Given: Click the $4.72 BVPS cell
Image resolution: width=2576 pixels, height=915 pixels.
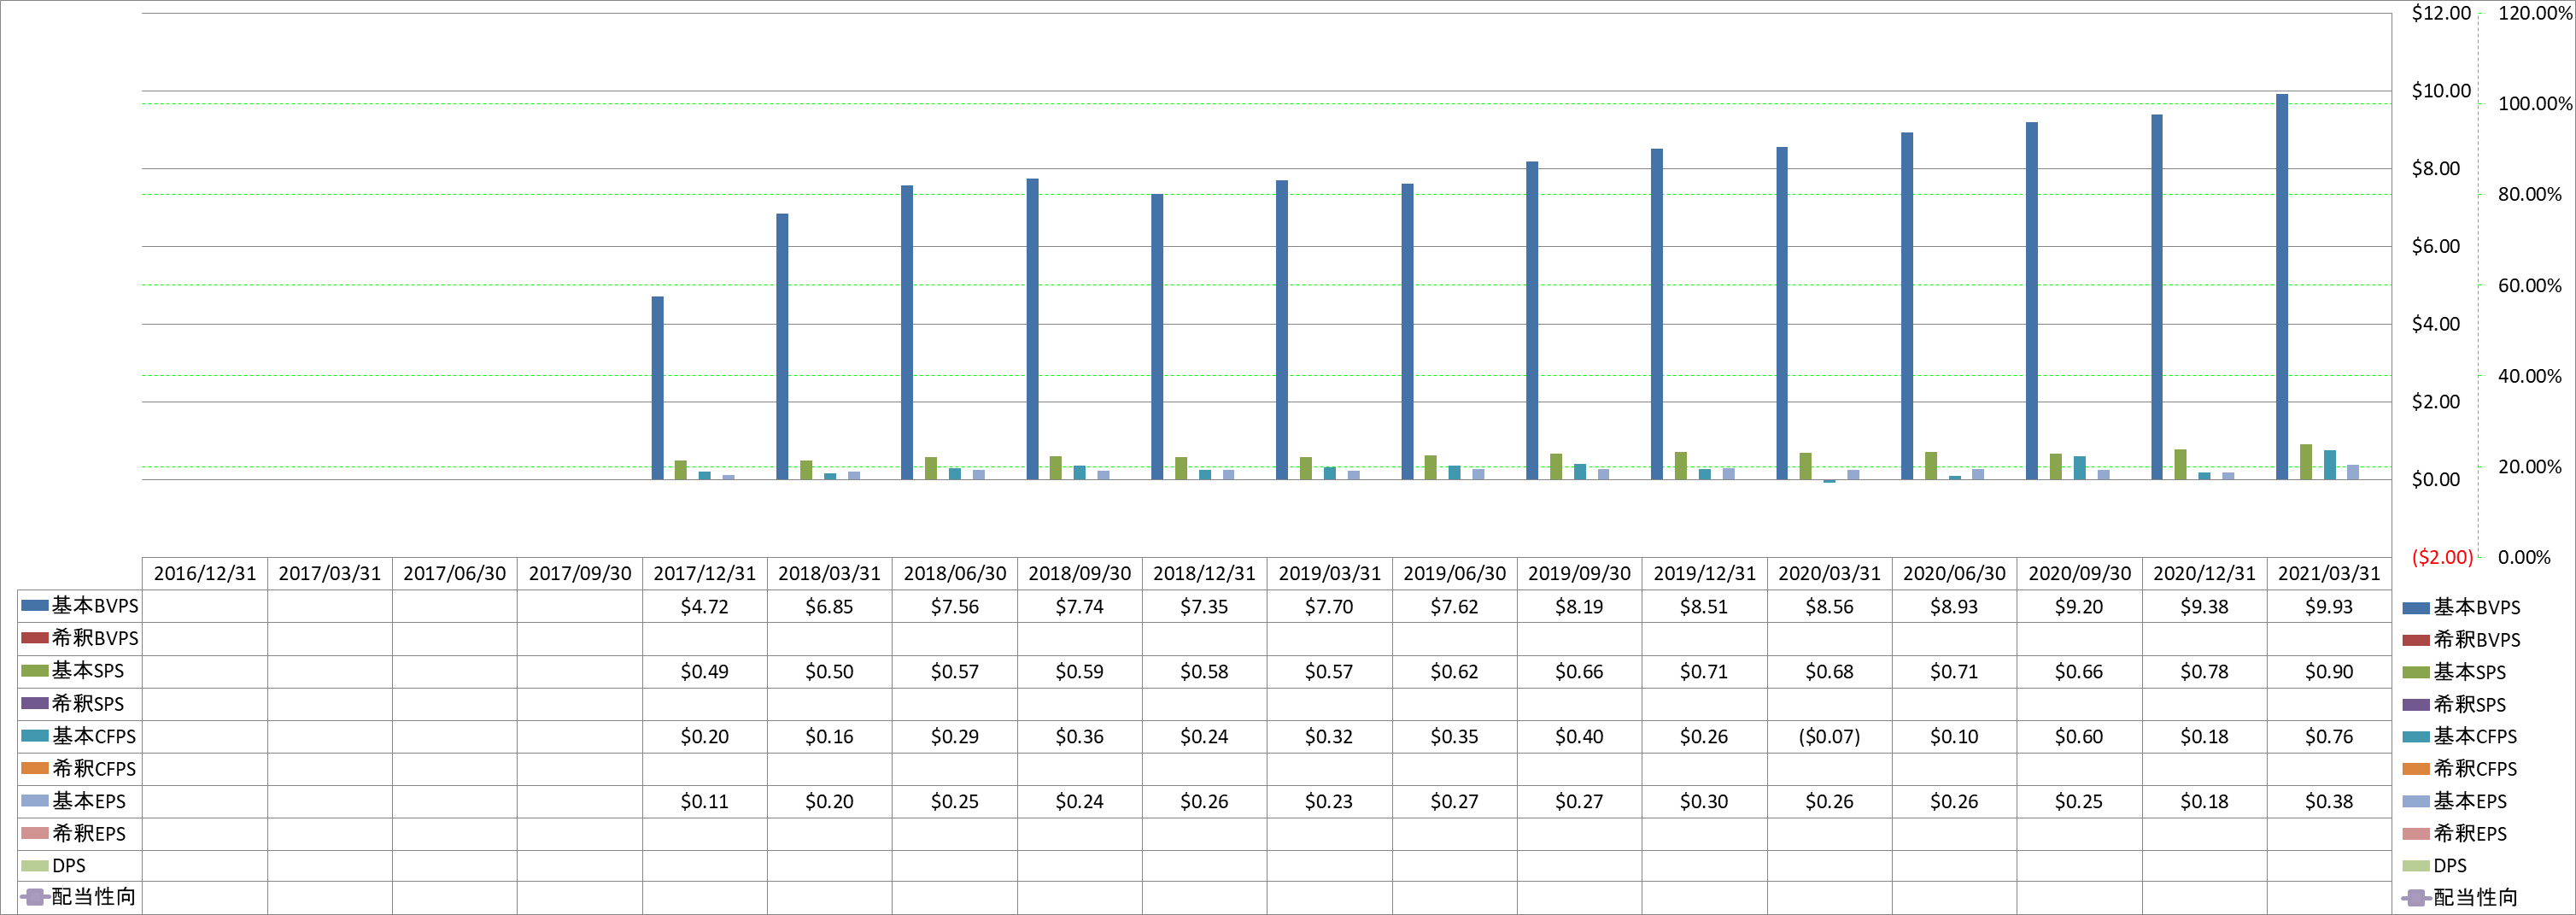Looking at the screenshot, I should tap(705, 606).
